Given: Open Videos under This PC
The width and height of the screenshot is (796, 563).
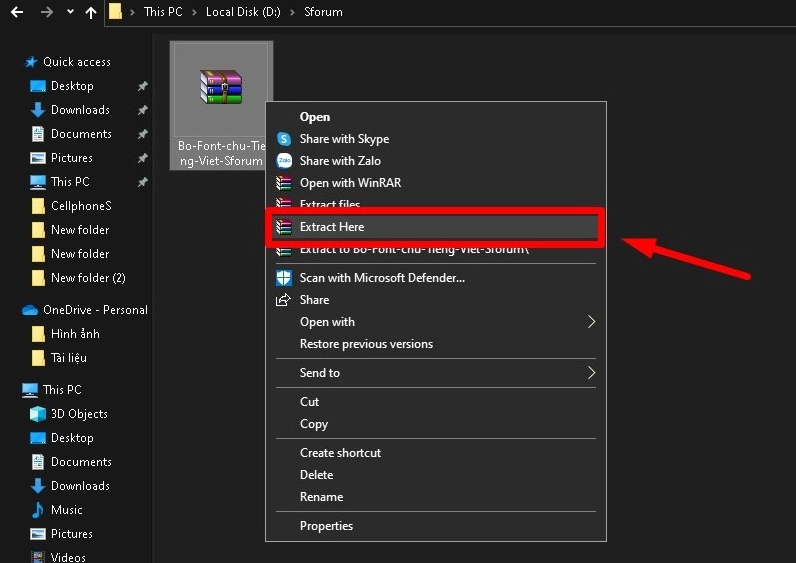Looking at the screenshot, I should 68,557.
